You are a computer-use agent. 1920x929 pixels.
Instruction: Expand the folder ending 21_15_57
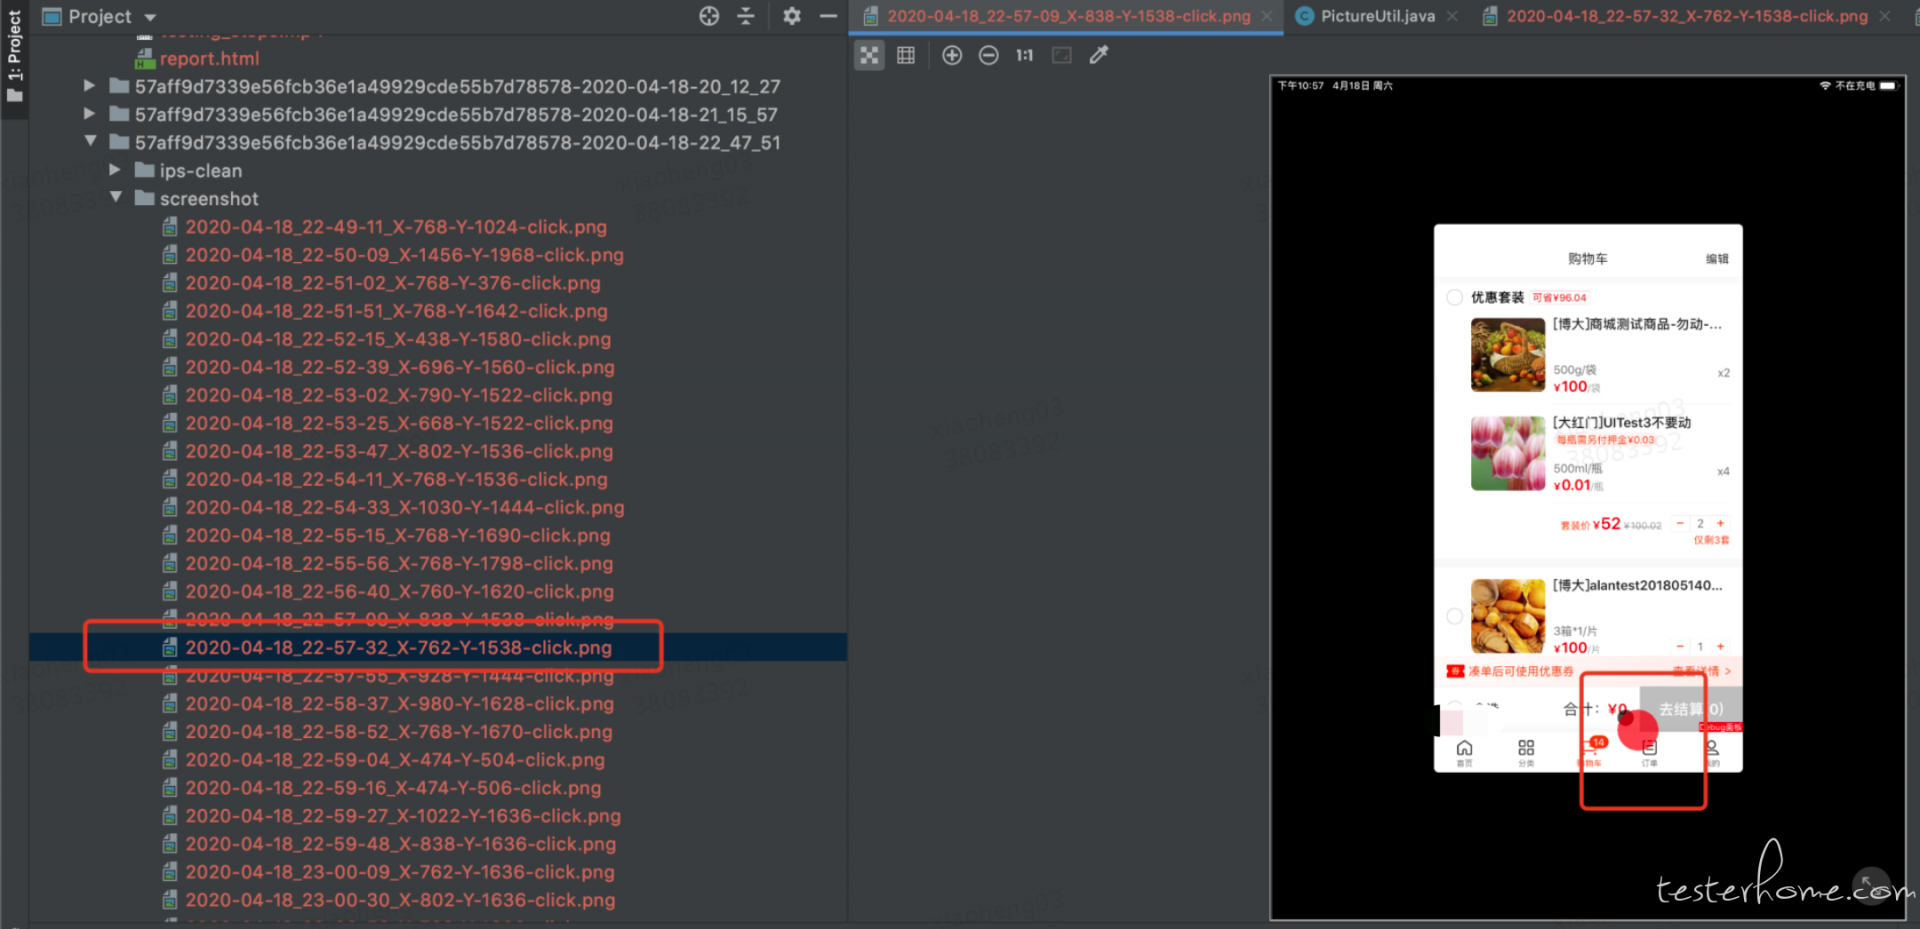coord(90,114)
